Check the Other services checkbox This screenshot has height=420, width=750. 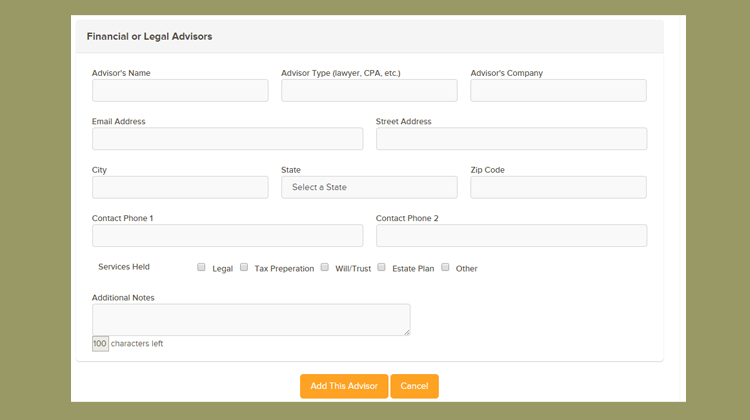click(x=446, y=267)
